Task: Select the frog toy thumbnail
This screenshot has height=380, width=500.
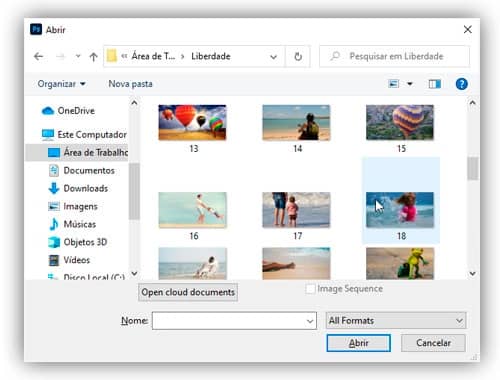Action: click(x=400, y=263)
